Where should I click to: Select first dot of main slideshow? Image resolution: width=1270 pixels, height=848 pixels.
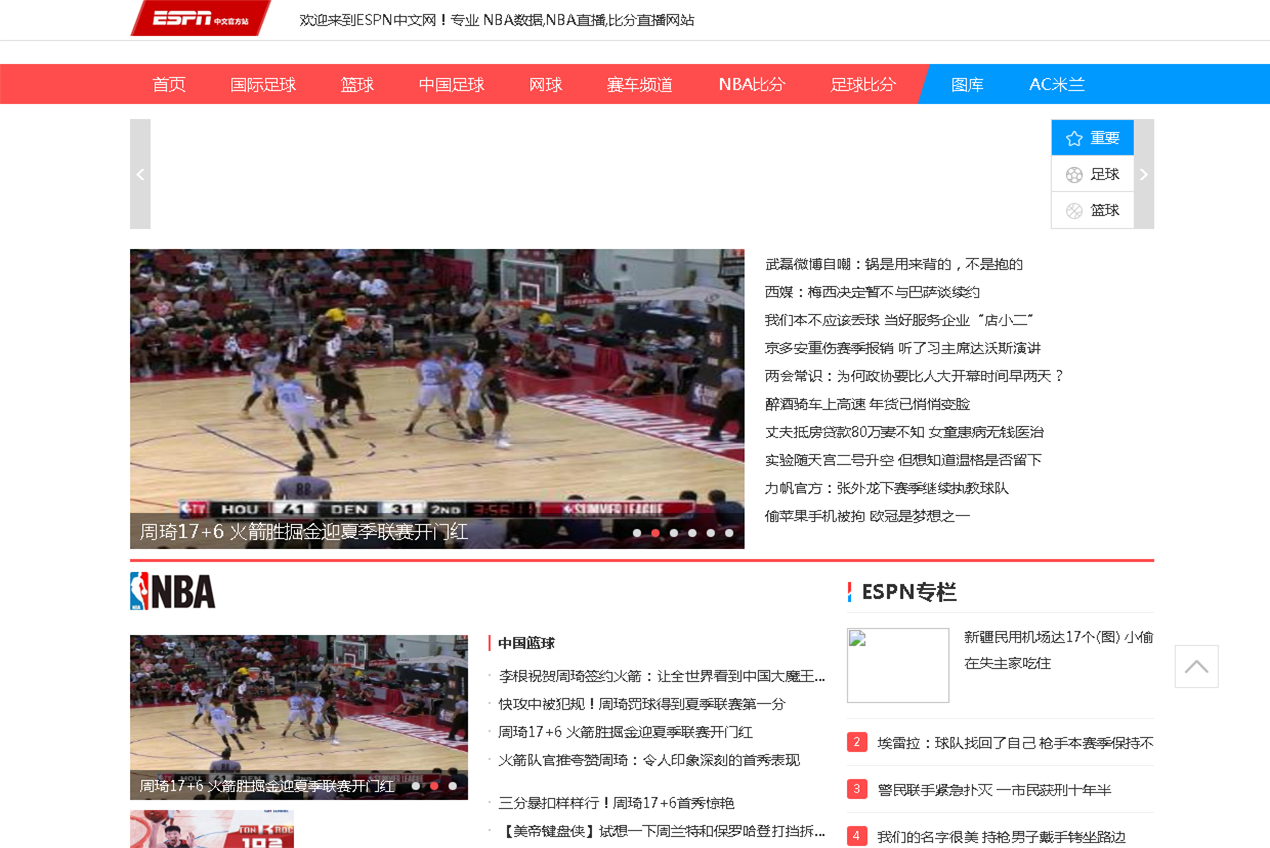637,533
